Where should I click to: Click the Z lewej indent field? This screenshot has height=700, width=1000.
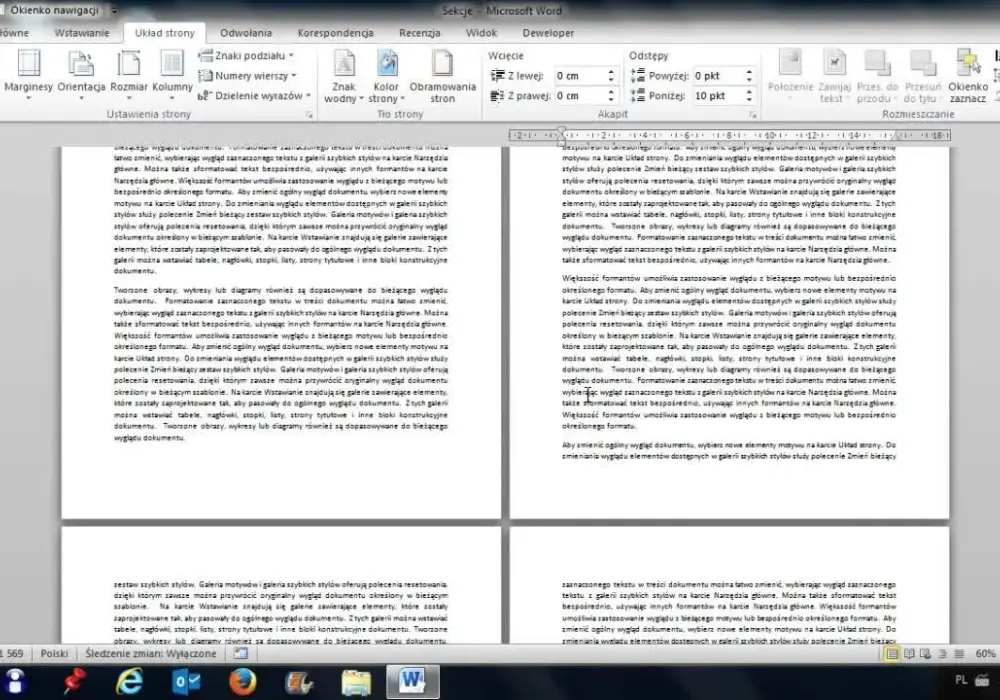[579, 76]
